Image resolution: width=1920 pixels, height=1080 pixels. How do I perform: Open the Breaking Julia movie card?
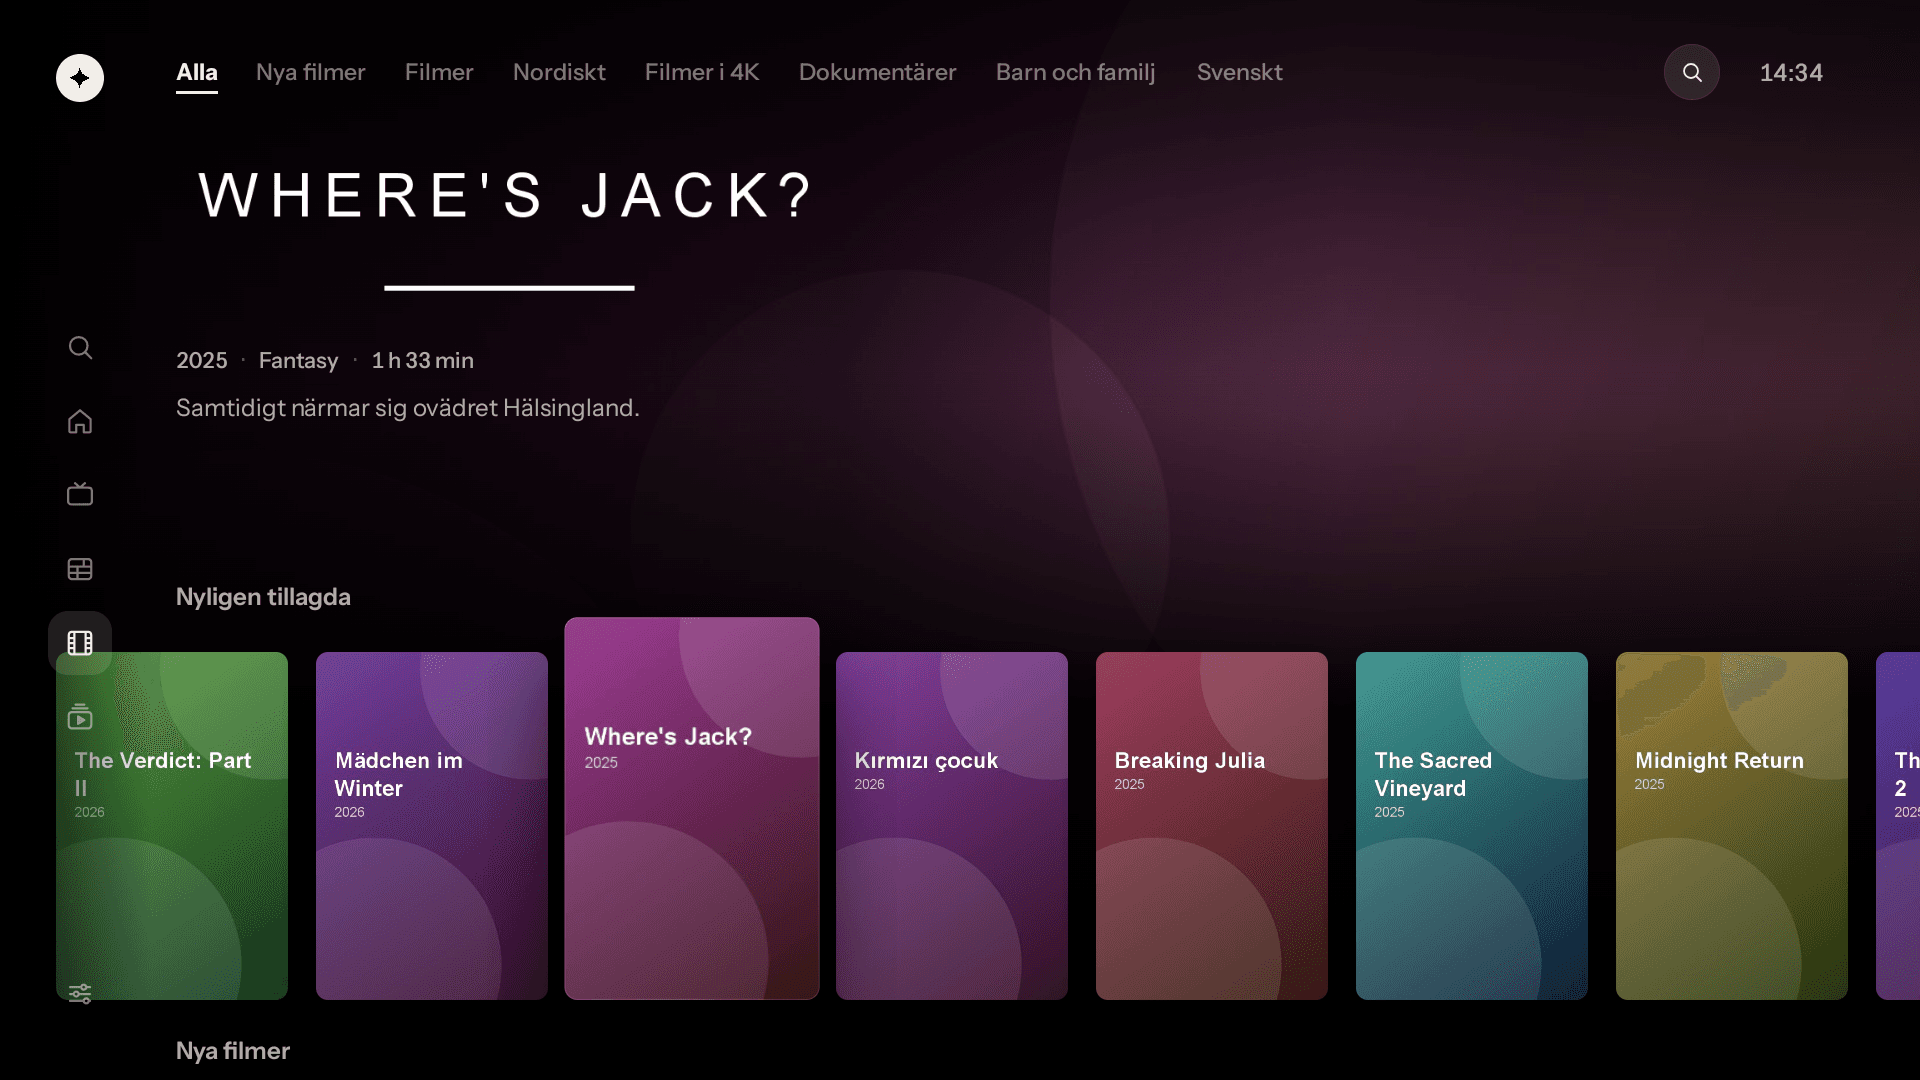coord(1211,825)
